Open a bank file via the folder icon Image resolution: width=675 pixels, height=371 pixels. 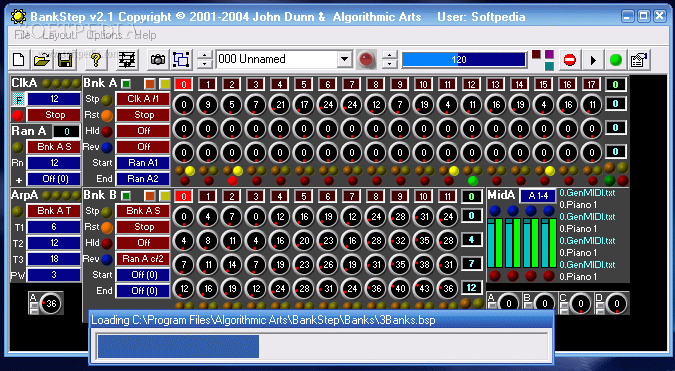click(42, 60)
